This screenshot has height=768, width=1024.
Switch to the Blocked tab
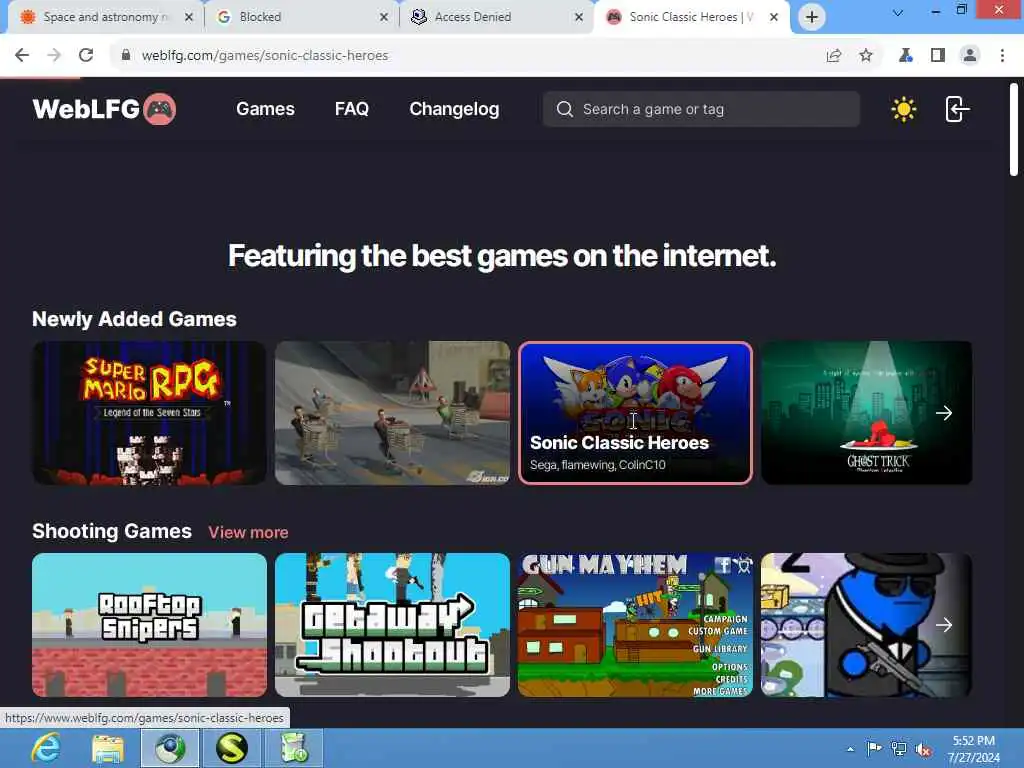299,17
